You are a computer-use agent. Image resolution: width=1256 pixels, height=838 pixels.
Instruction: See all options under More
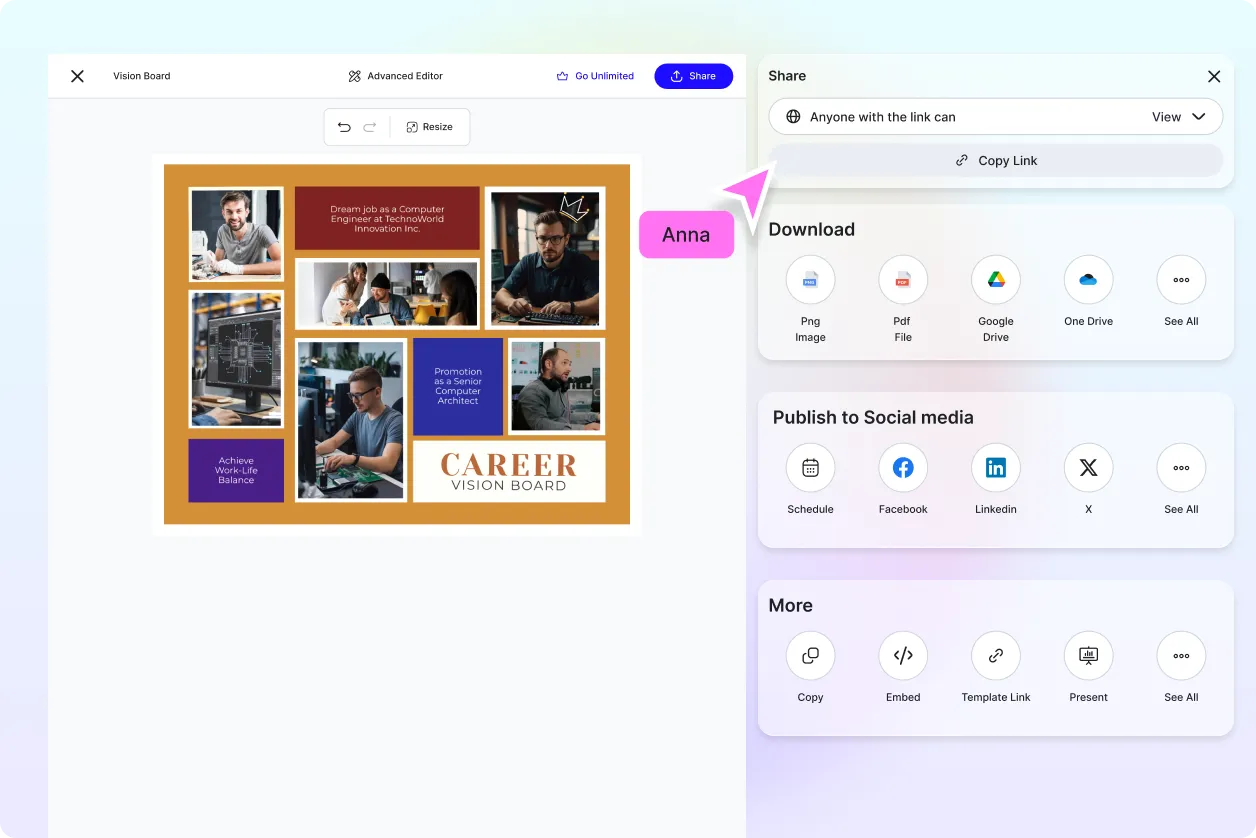tap(1181, 656)
